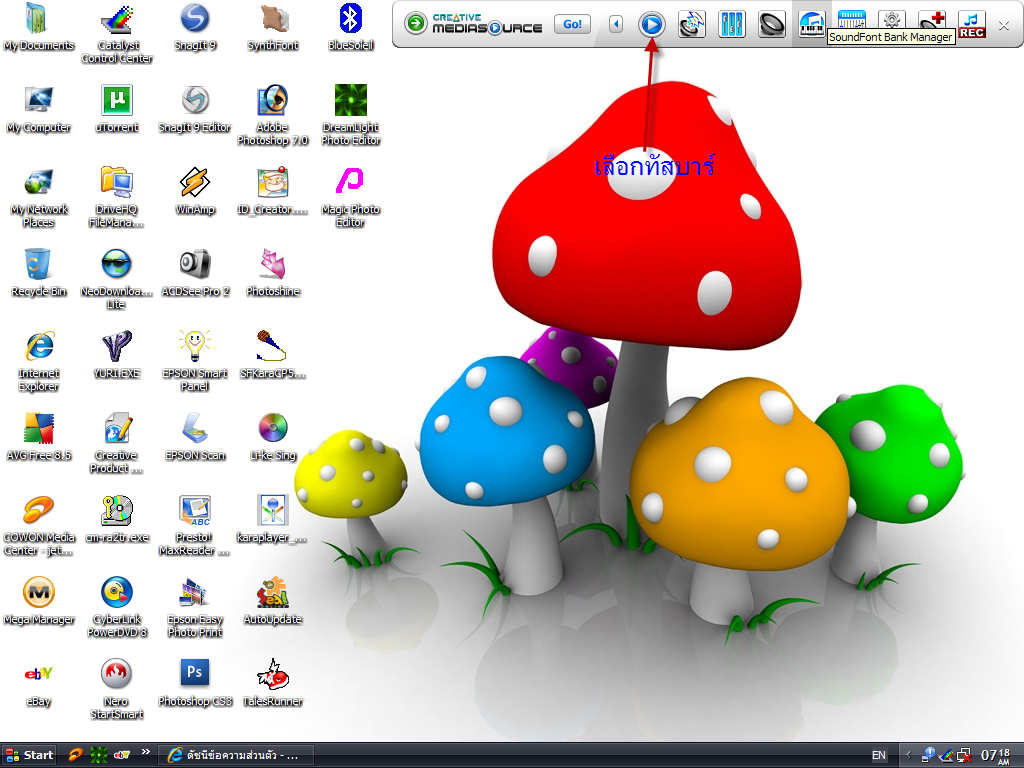
Task: Open SynthFont desktop shortcut
Action: tap(272, 27)
